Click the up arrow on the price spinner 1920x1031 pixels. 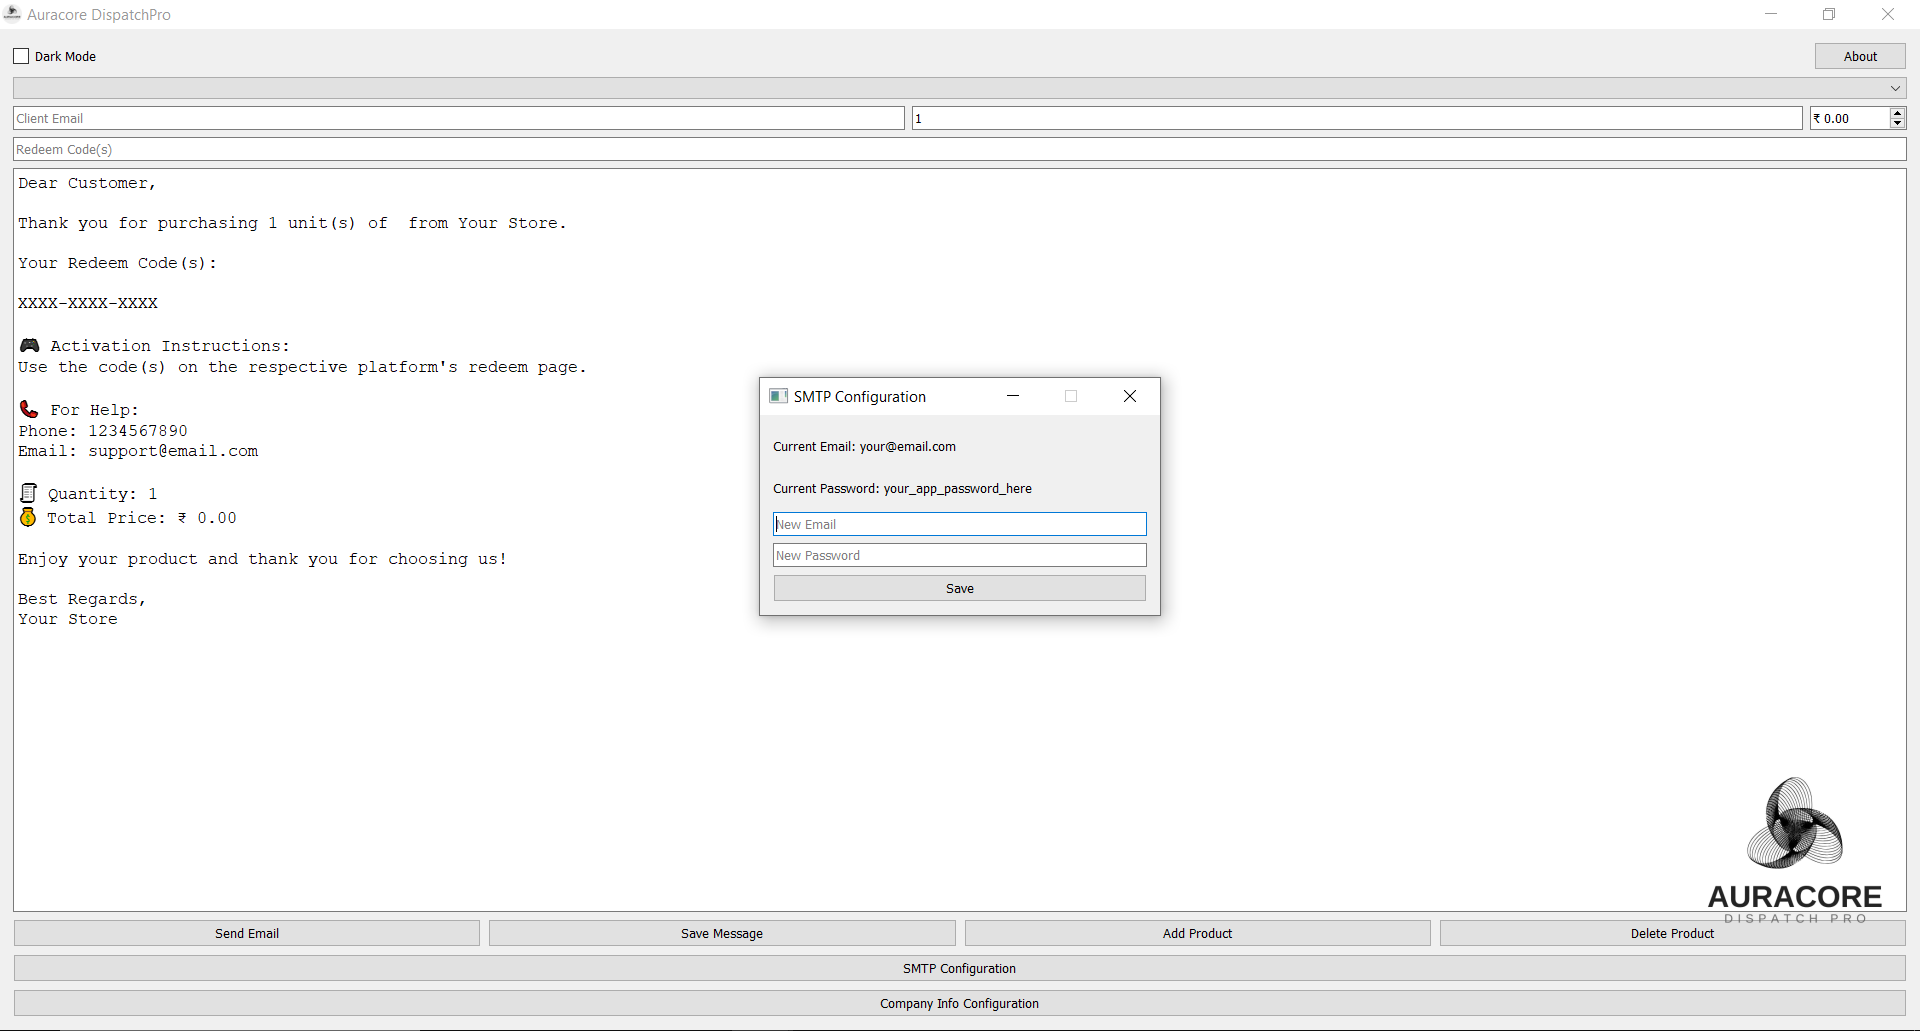click(x=1897, y=112)
